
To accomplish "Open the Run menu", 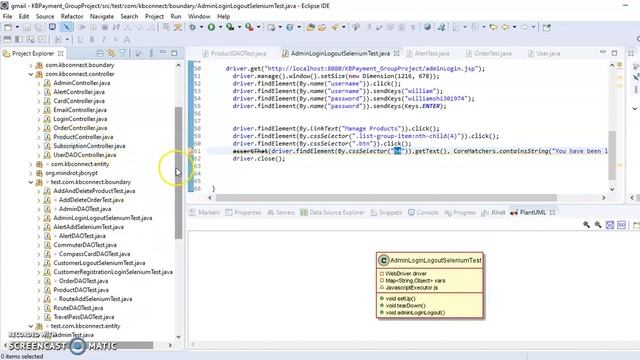I will 176,16.
